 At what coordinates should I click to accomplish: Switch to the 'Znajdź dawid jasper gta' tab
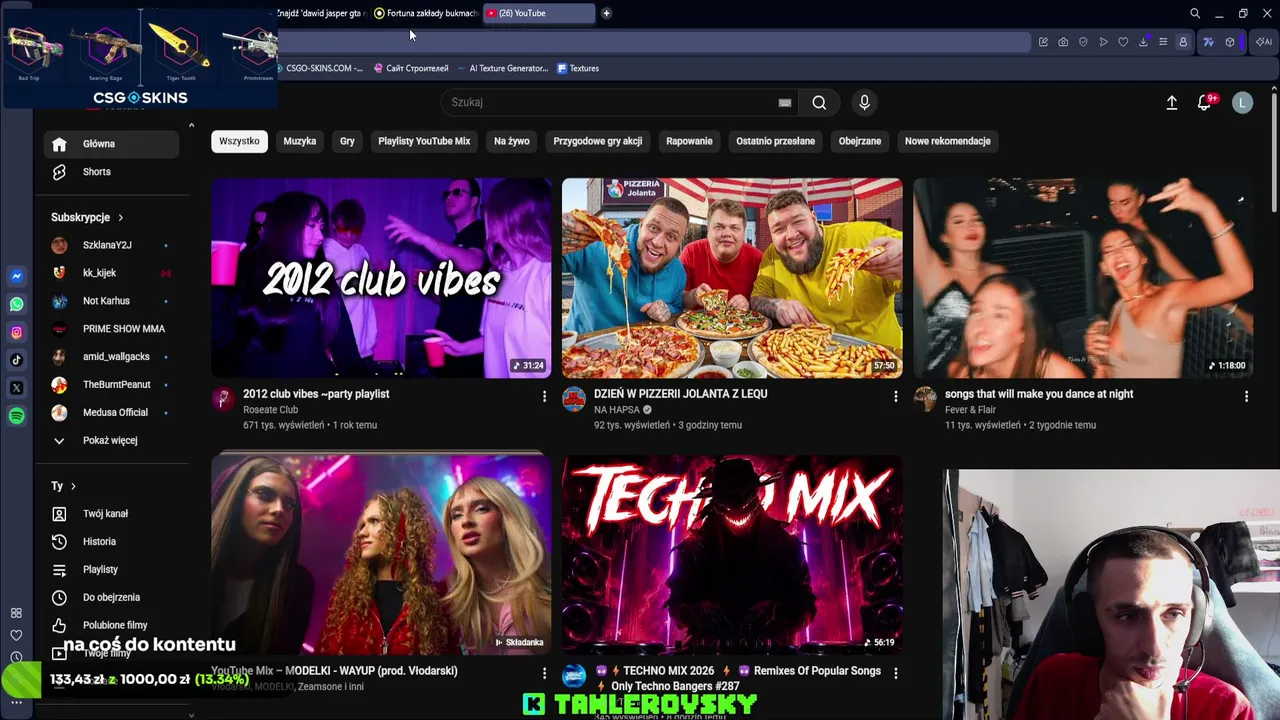(322, 13)
